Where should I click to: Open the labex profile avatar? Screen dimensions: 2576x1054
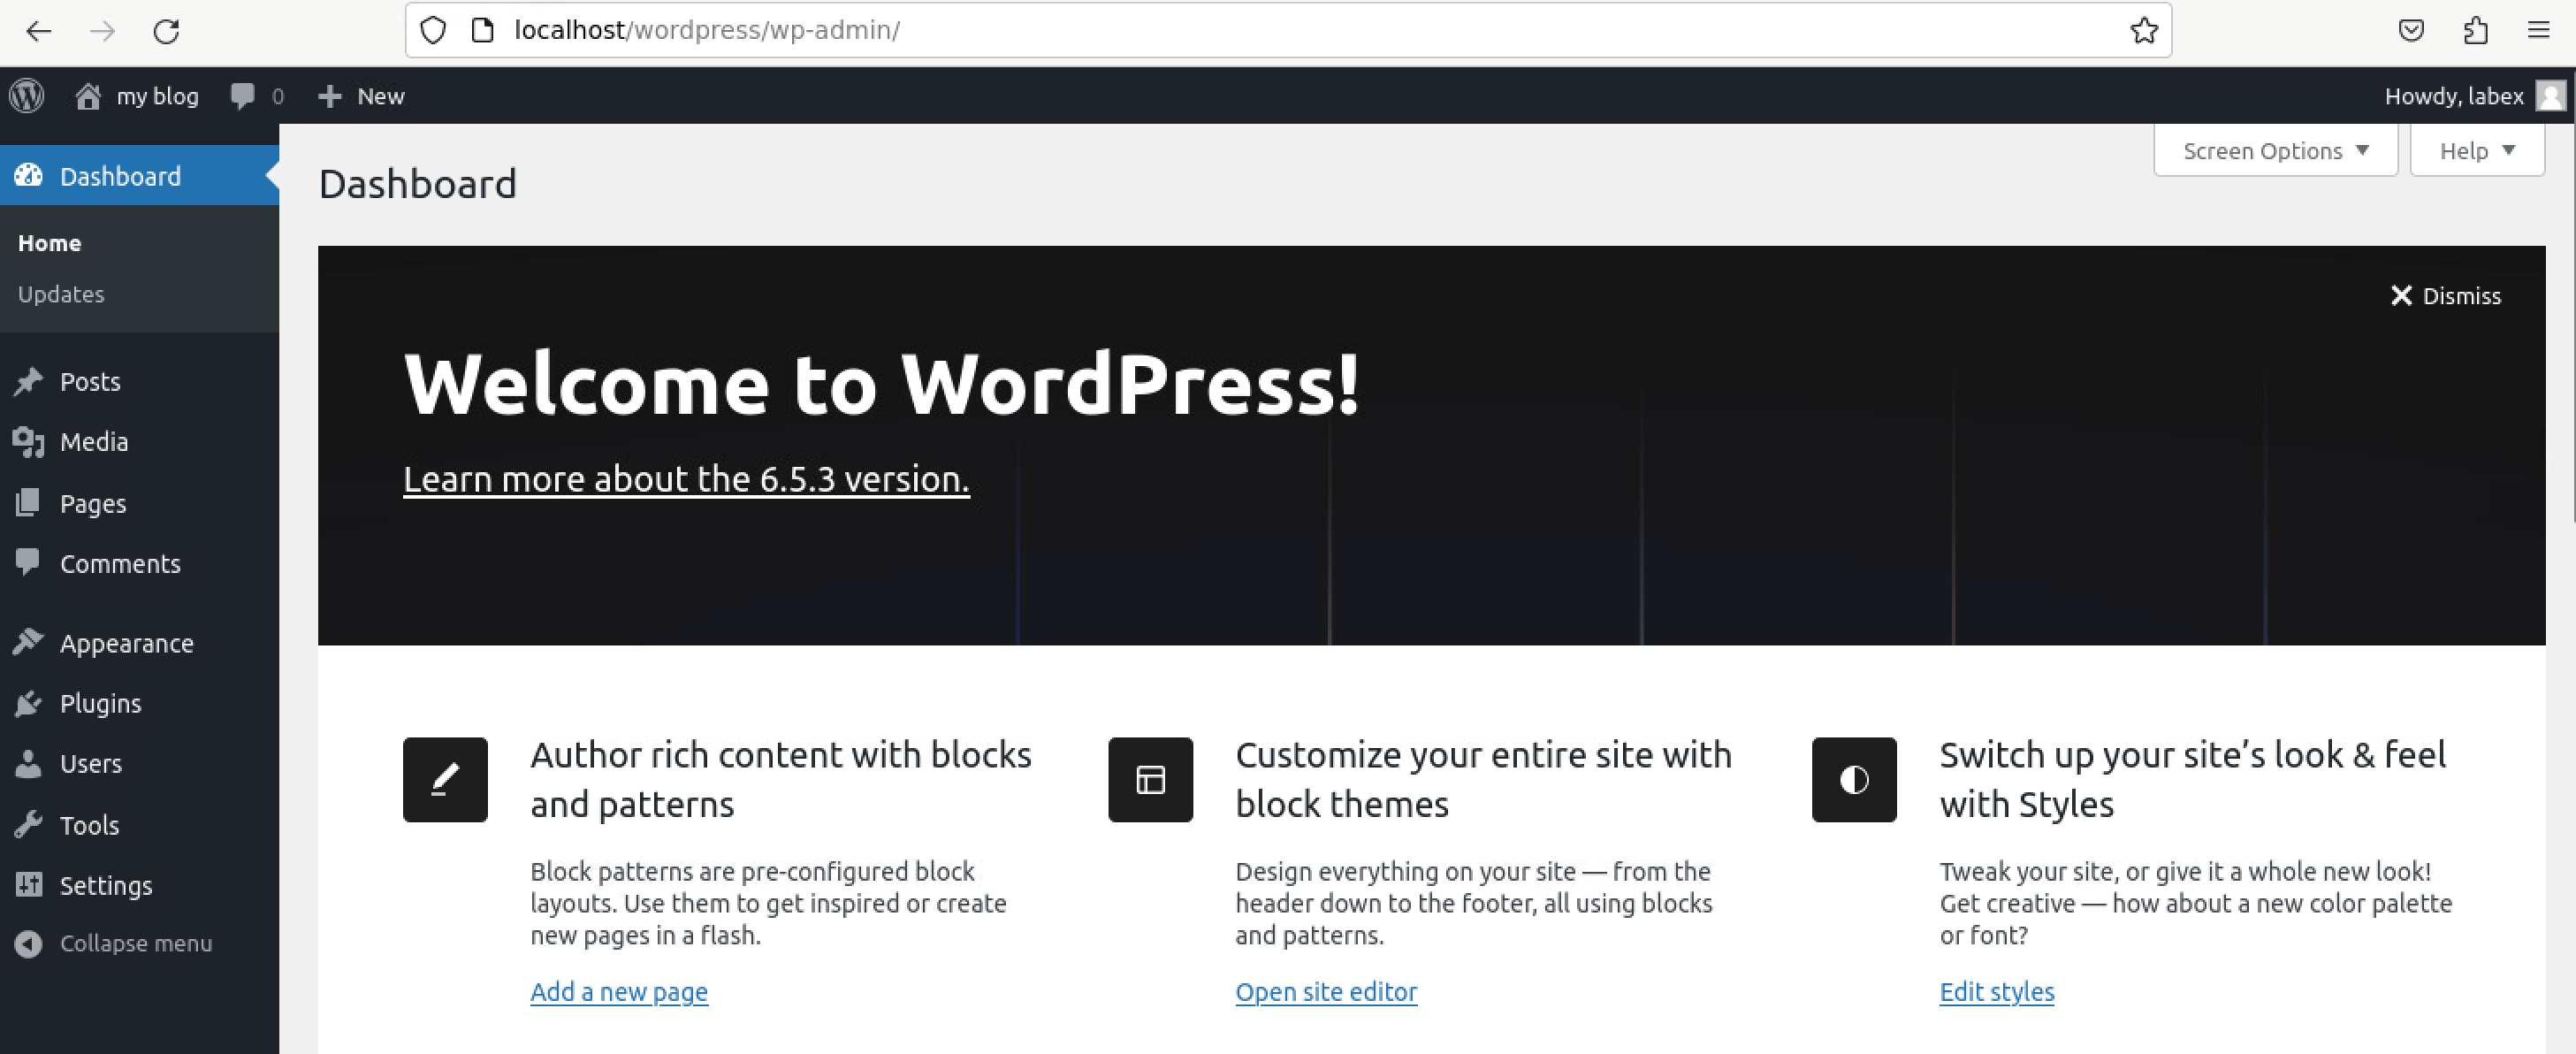[x=2552, y=95]
